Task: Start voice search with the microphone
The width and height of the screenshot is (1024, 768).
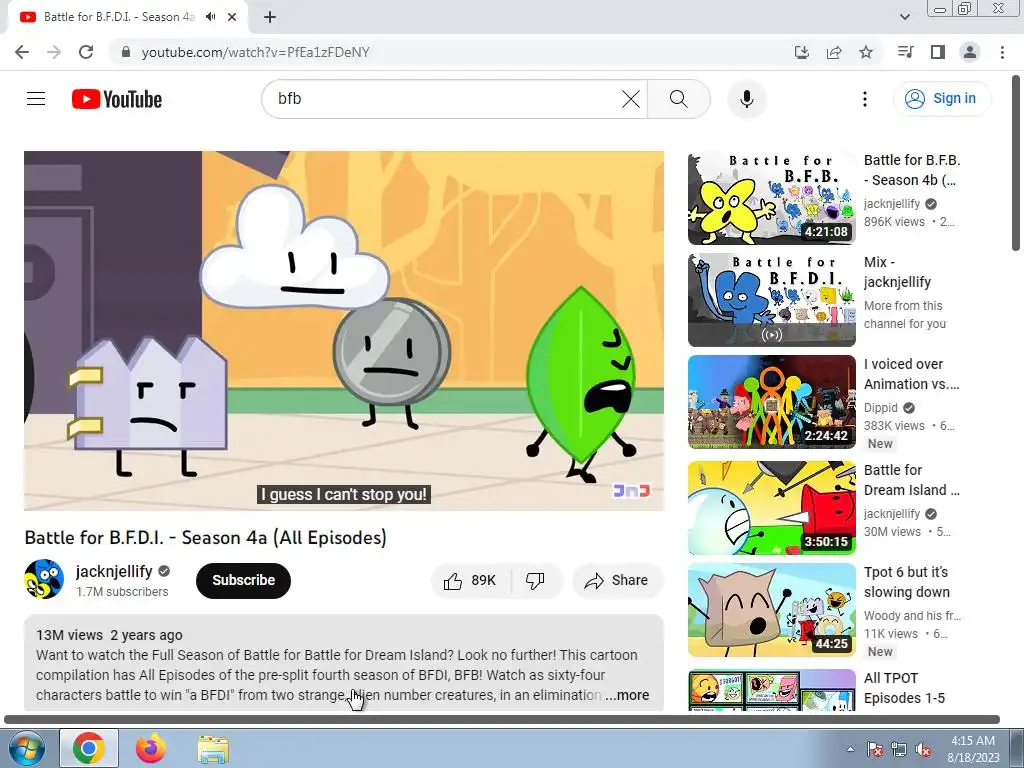Action: 746,99
